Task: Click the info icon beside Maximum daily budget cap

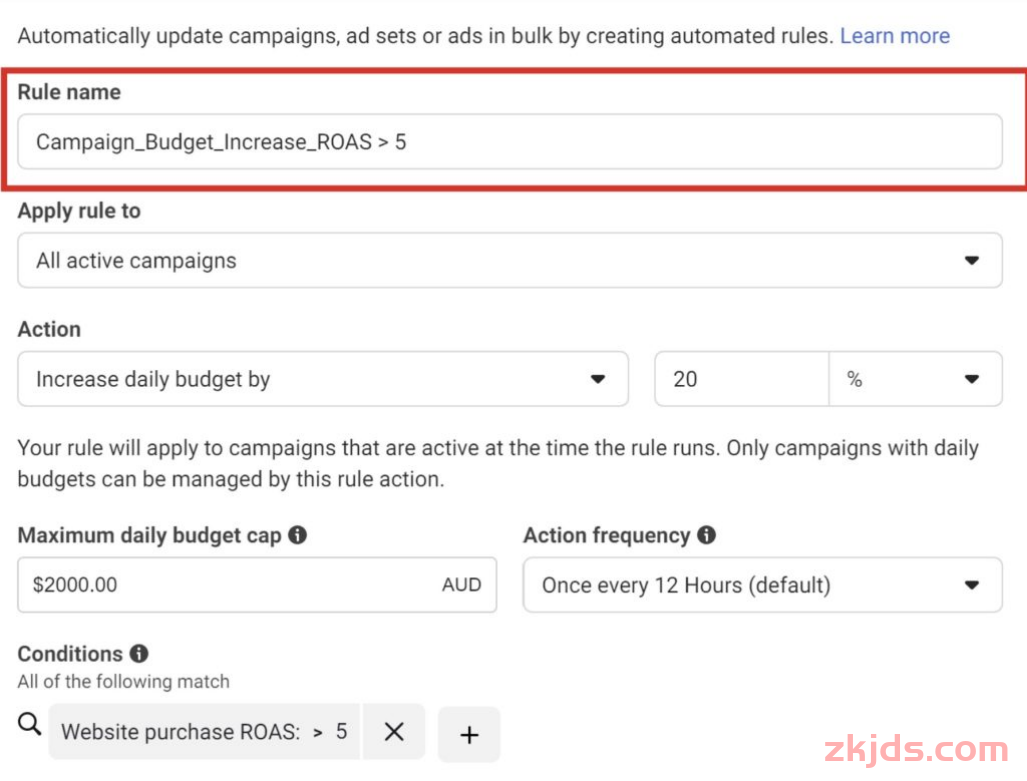Action: tap(297, 535)
